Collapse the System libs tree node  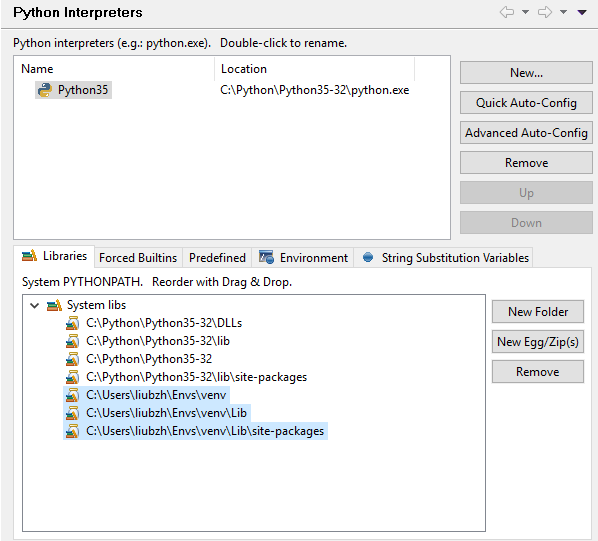pos(35,305)
